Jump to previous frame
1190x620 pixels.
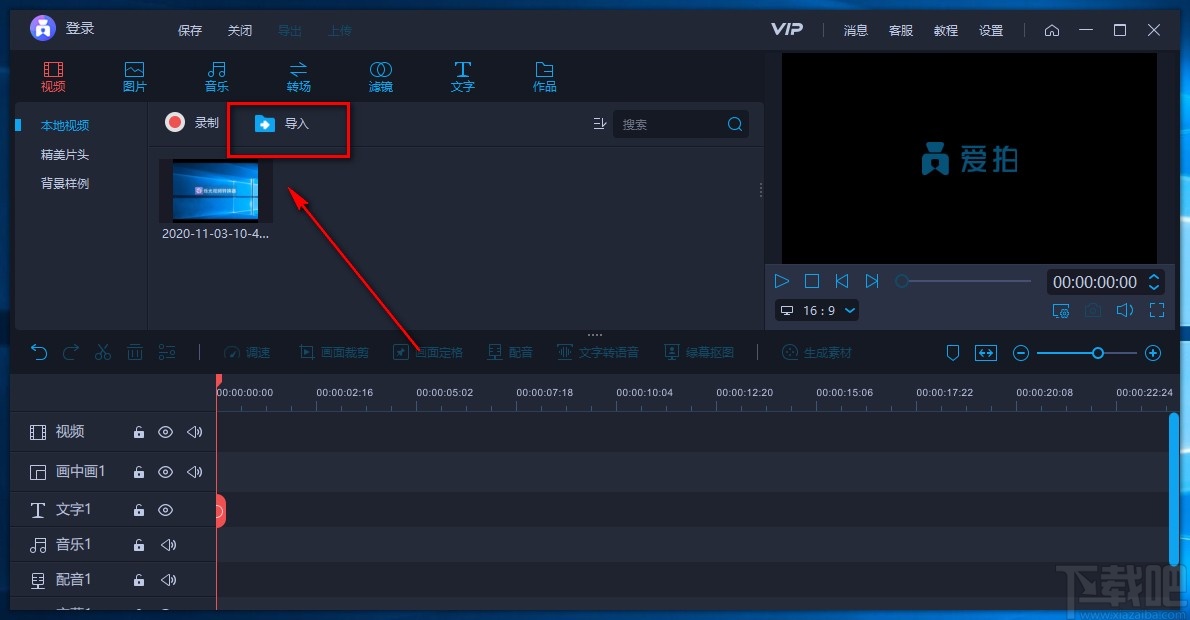point(842,281)
